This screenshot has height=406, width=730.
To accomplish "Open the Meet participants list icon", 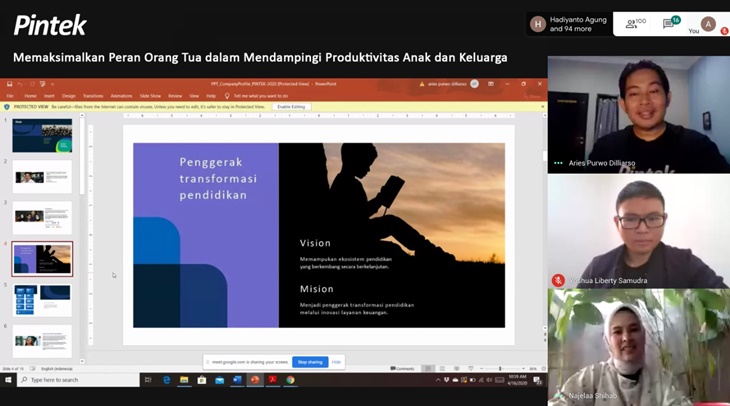I will pos(635,23).
